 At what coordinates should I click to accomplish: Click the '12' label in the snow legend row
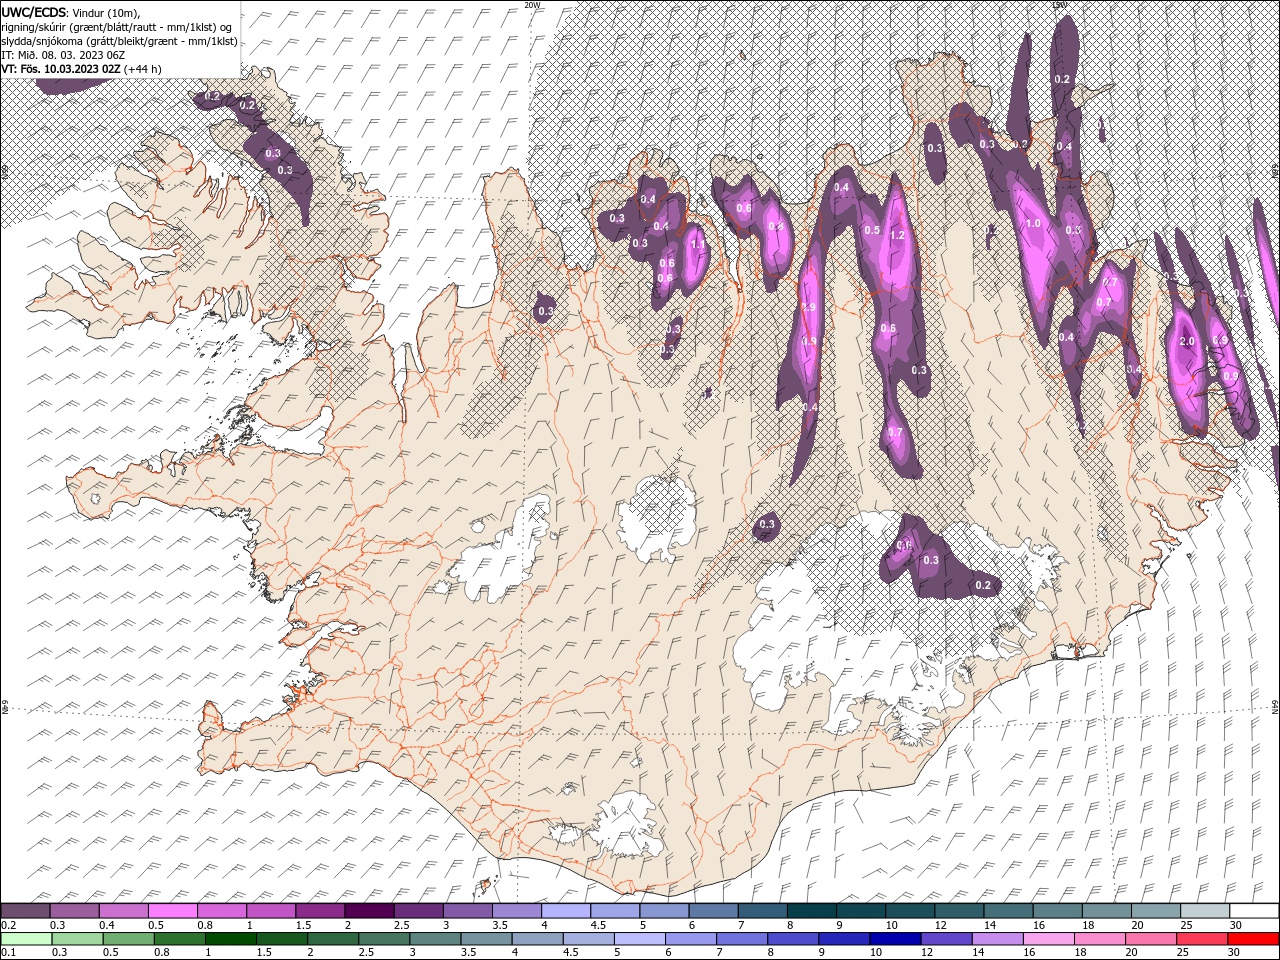[x=940, y=925]
